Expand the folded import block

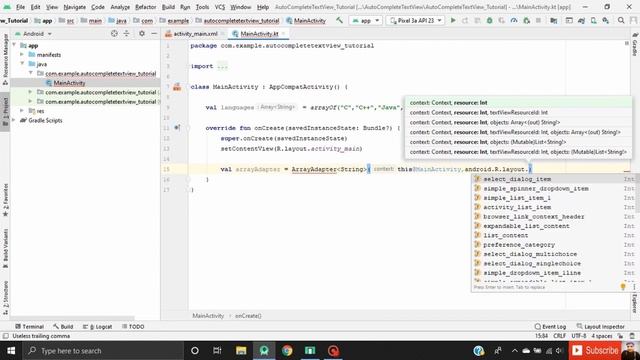[222, 66]
